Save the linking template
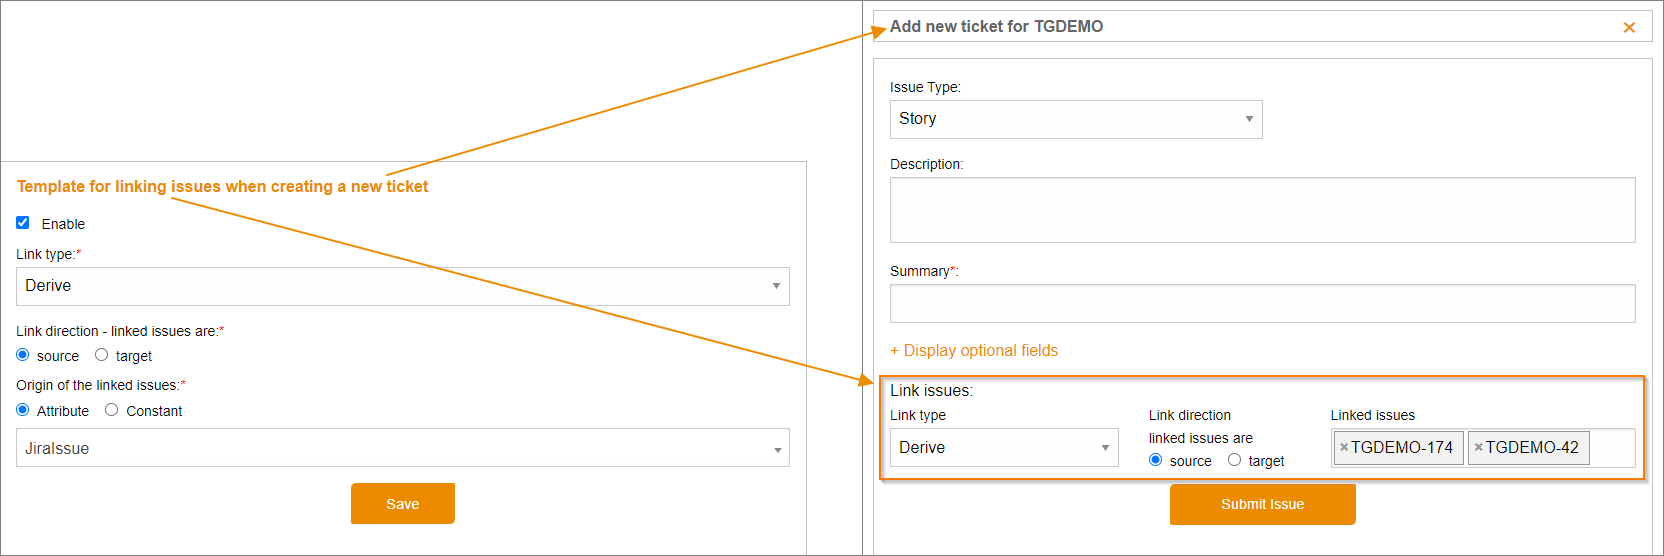 click(403, 504)
